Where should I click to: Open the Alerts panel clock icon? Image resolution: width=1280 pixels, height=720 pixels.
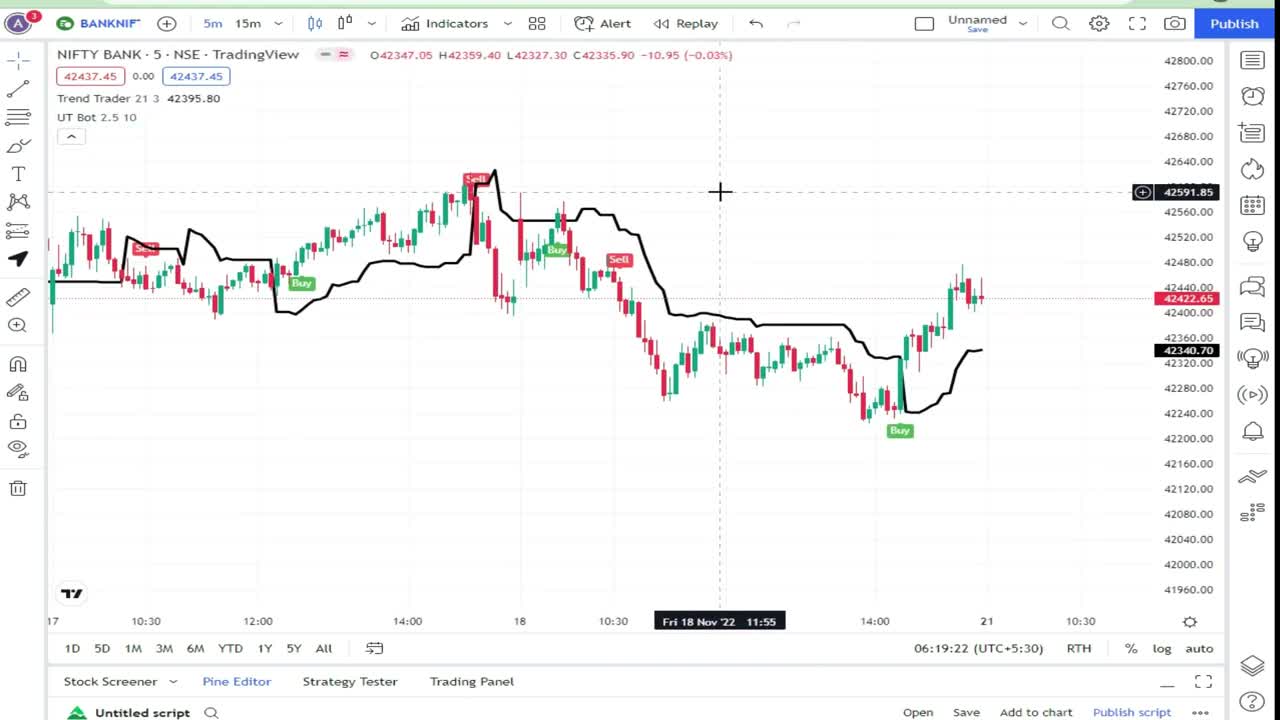pos(1252,96)
